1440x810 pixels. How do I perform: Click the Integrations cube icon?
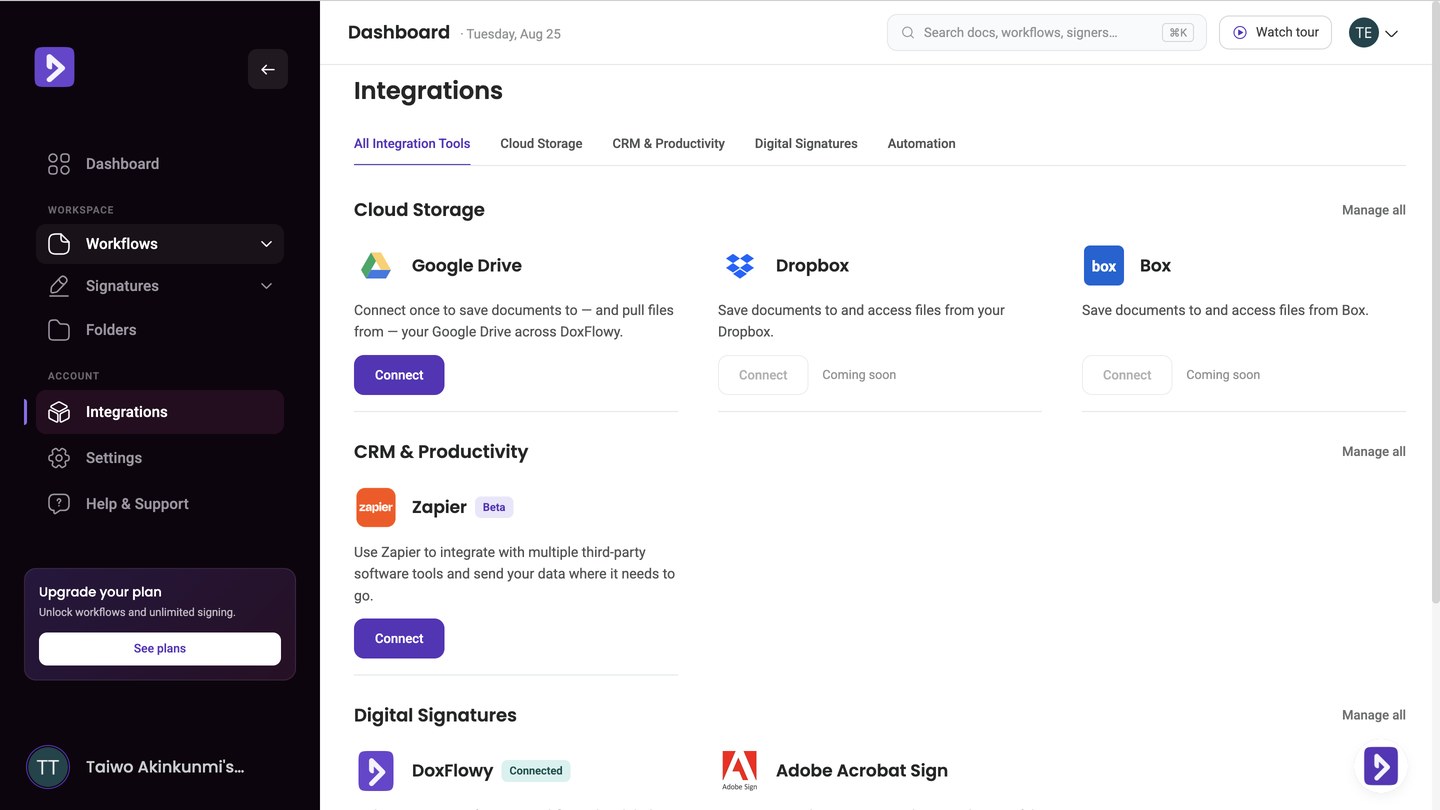coord(59,412)
